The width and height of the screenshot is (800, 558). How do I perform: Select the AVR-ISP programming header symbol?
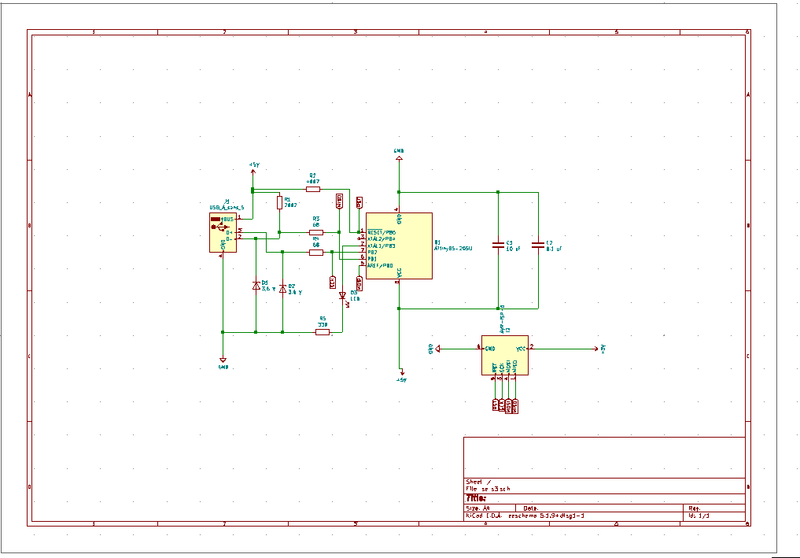point(505,354)
